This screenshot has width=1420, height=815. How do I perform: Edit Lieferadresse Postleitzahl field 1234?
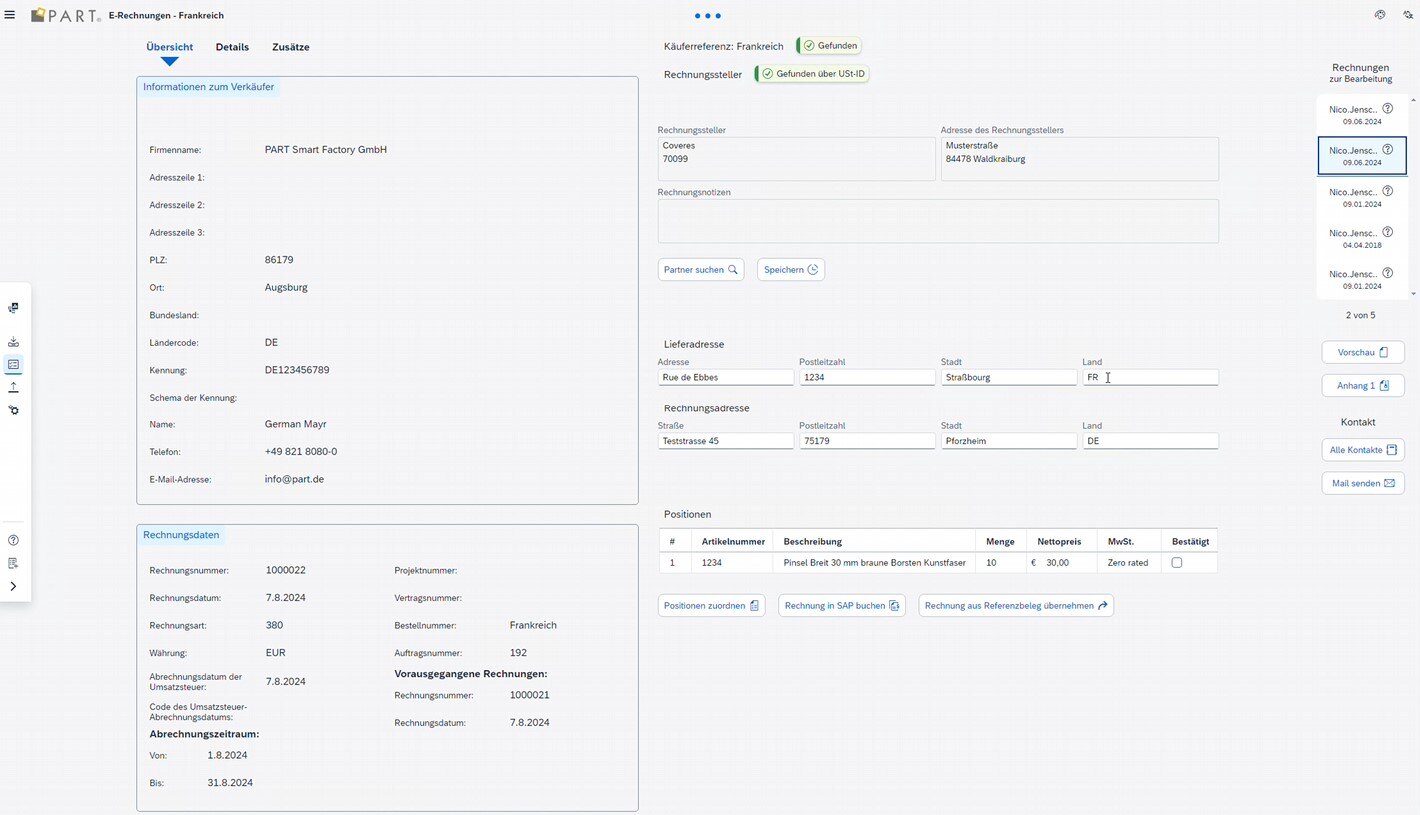867,378
